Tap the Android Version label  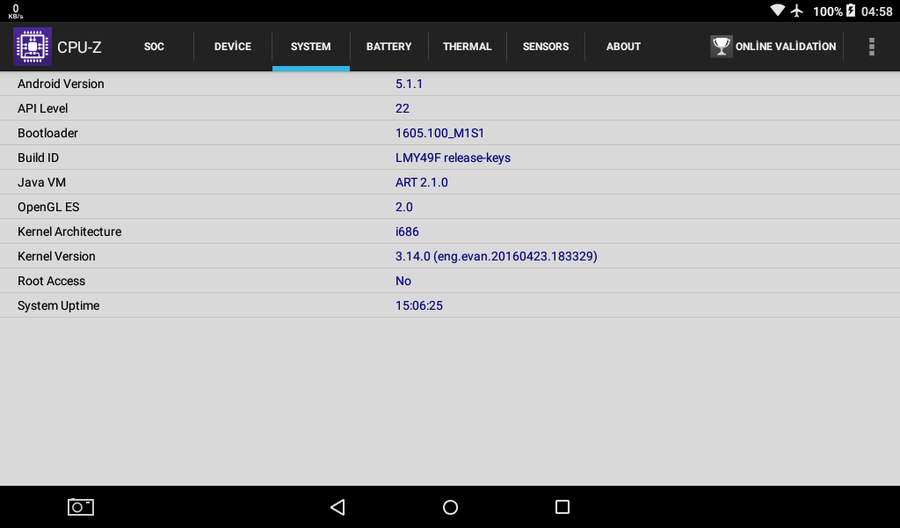click(x=61, y=84)
